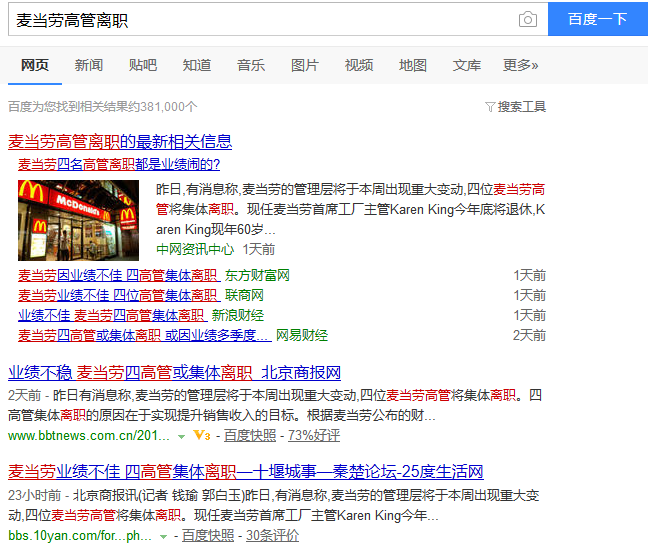
Task: Click the 新浪财经 source label
Action: pos(238,315)
